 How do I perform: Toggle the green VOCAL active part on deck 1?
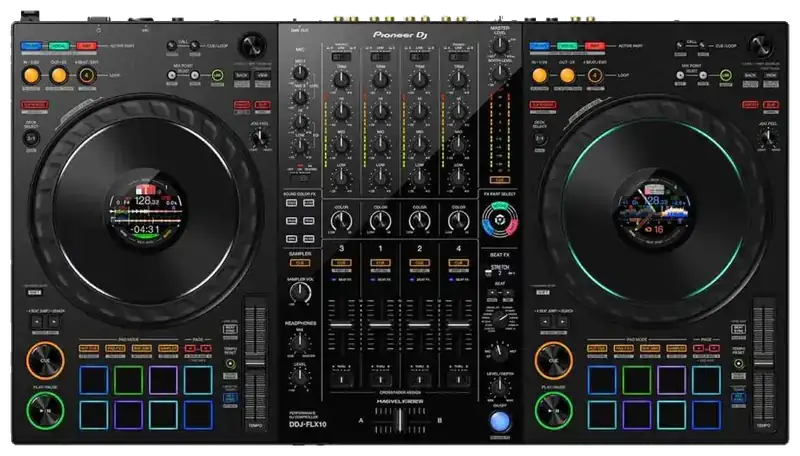tap(59, 46)
